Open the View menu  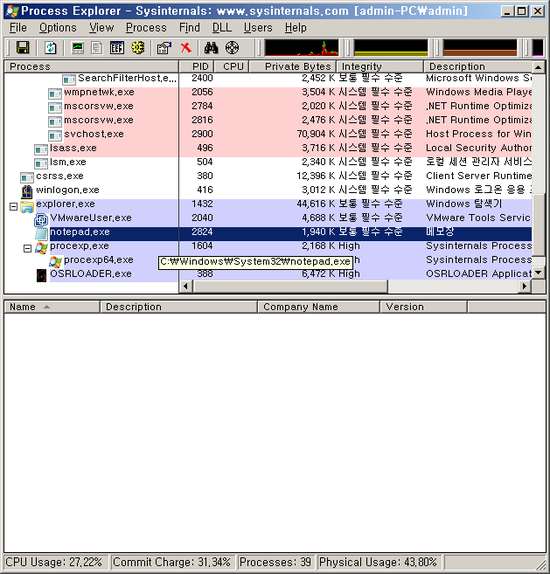101,28
